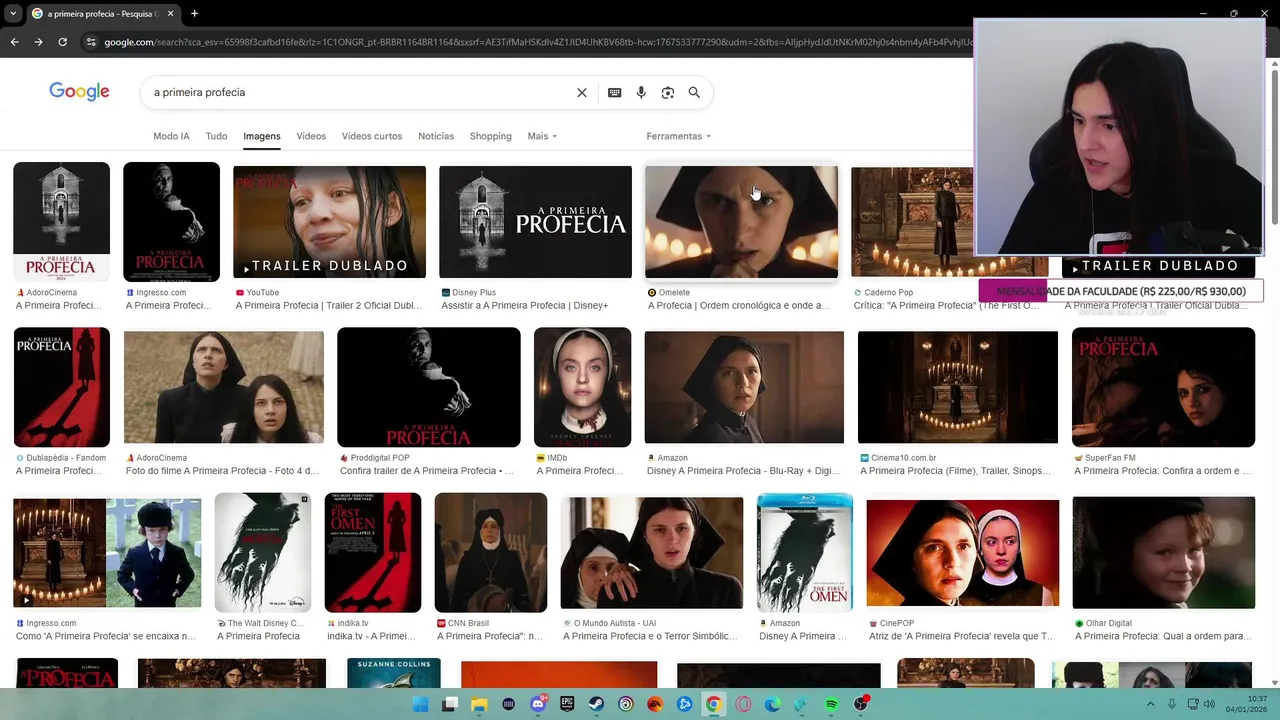
Task: Go back with the browser back arrow
Action: pyautogui.click(x=14, y=42)
